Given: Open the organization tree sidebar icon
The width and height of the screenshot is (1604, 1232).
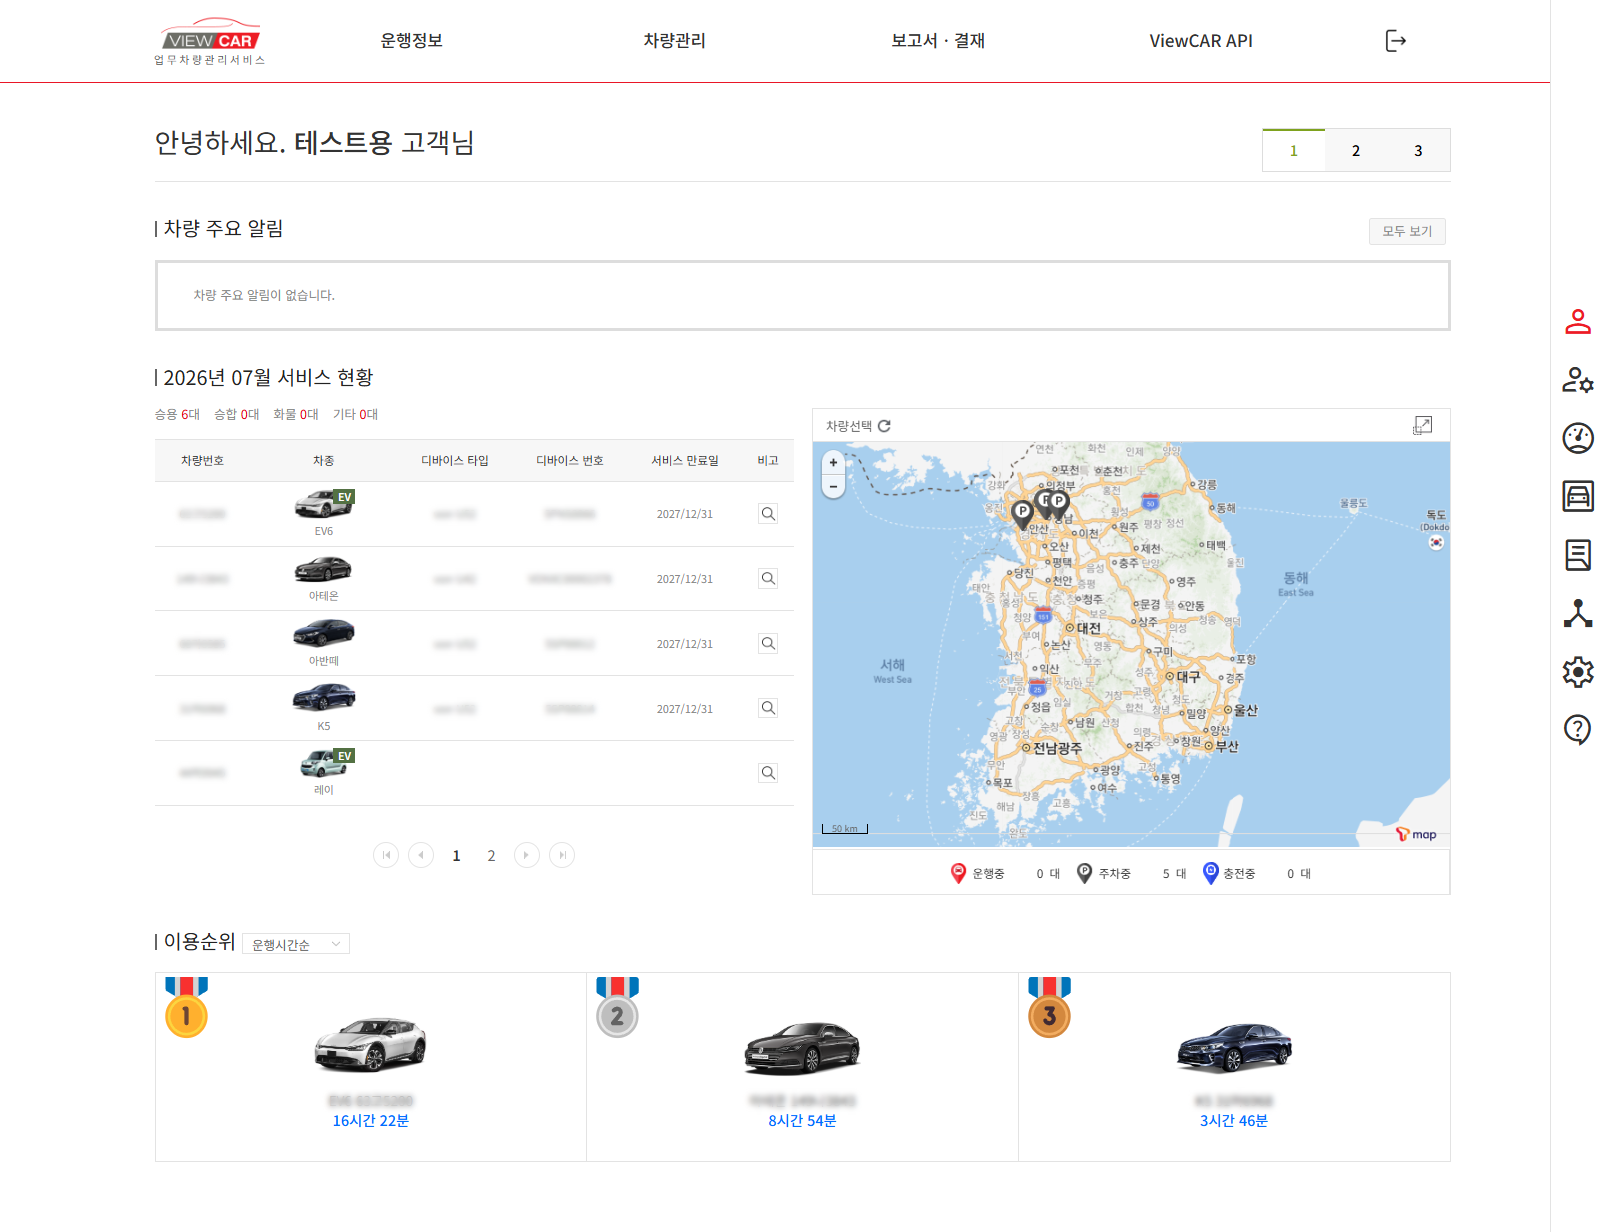Looking at the screenshot, I should [1578, 613].
